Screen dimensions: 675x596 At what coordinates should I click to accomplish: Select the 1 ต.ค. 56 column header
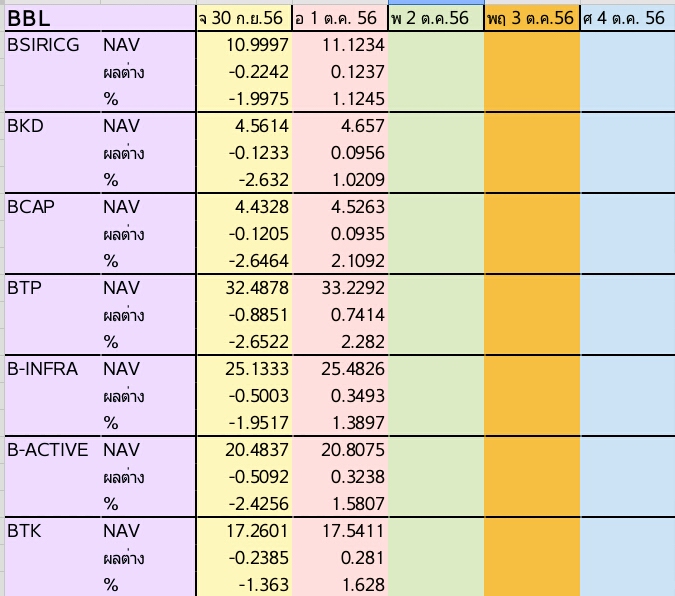pos(340,18)
